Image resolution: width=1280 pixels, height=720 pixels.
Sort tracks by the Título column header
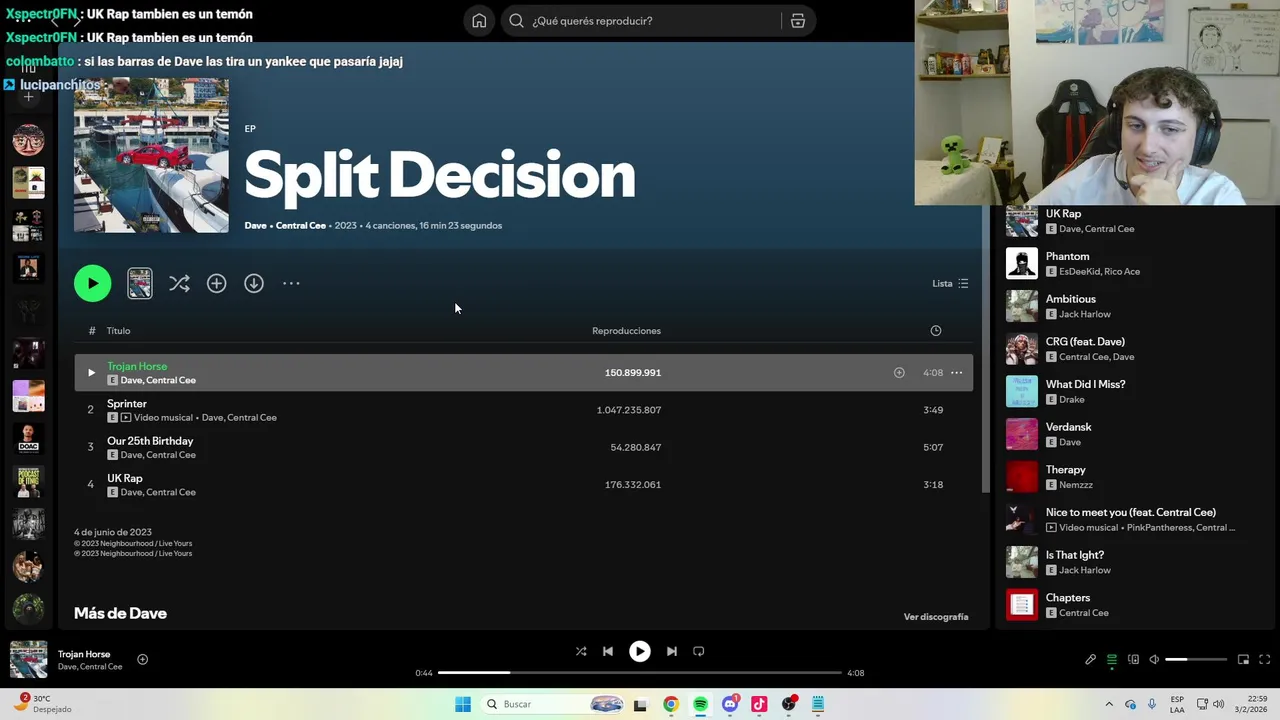(118, 331)
